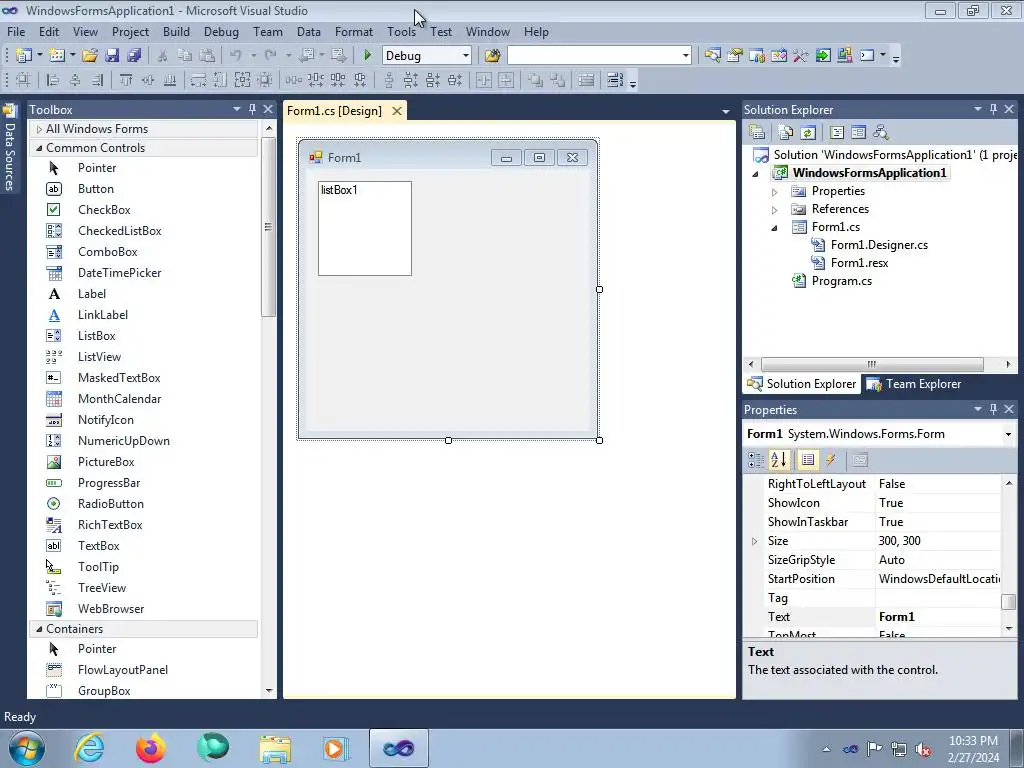The width and height of the screenshot is (1024, 768).
Task: Click Show All Files in Solution Explorer
Action: click(x=786, y=133)
